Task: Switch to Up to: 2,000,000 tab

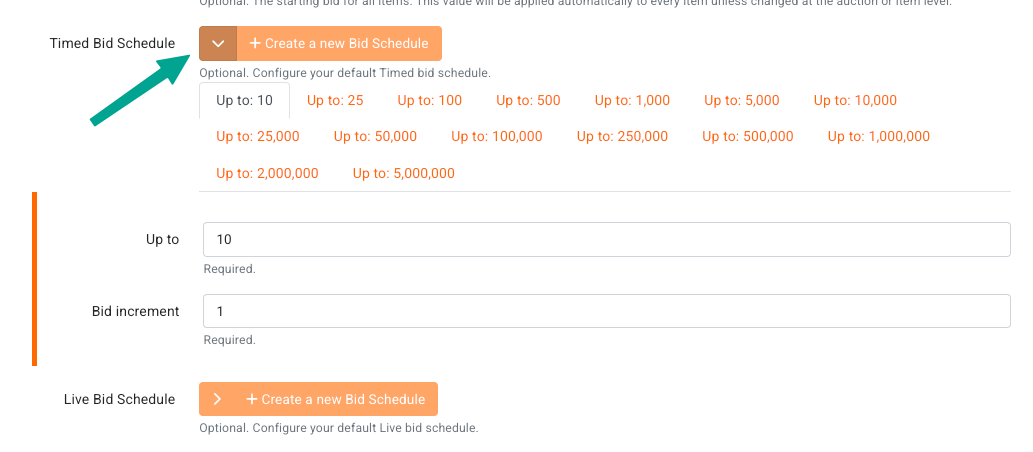Action: click(x=267, y=174)
